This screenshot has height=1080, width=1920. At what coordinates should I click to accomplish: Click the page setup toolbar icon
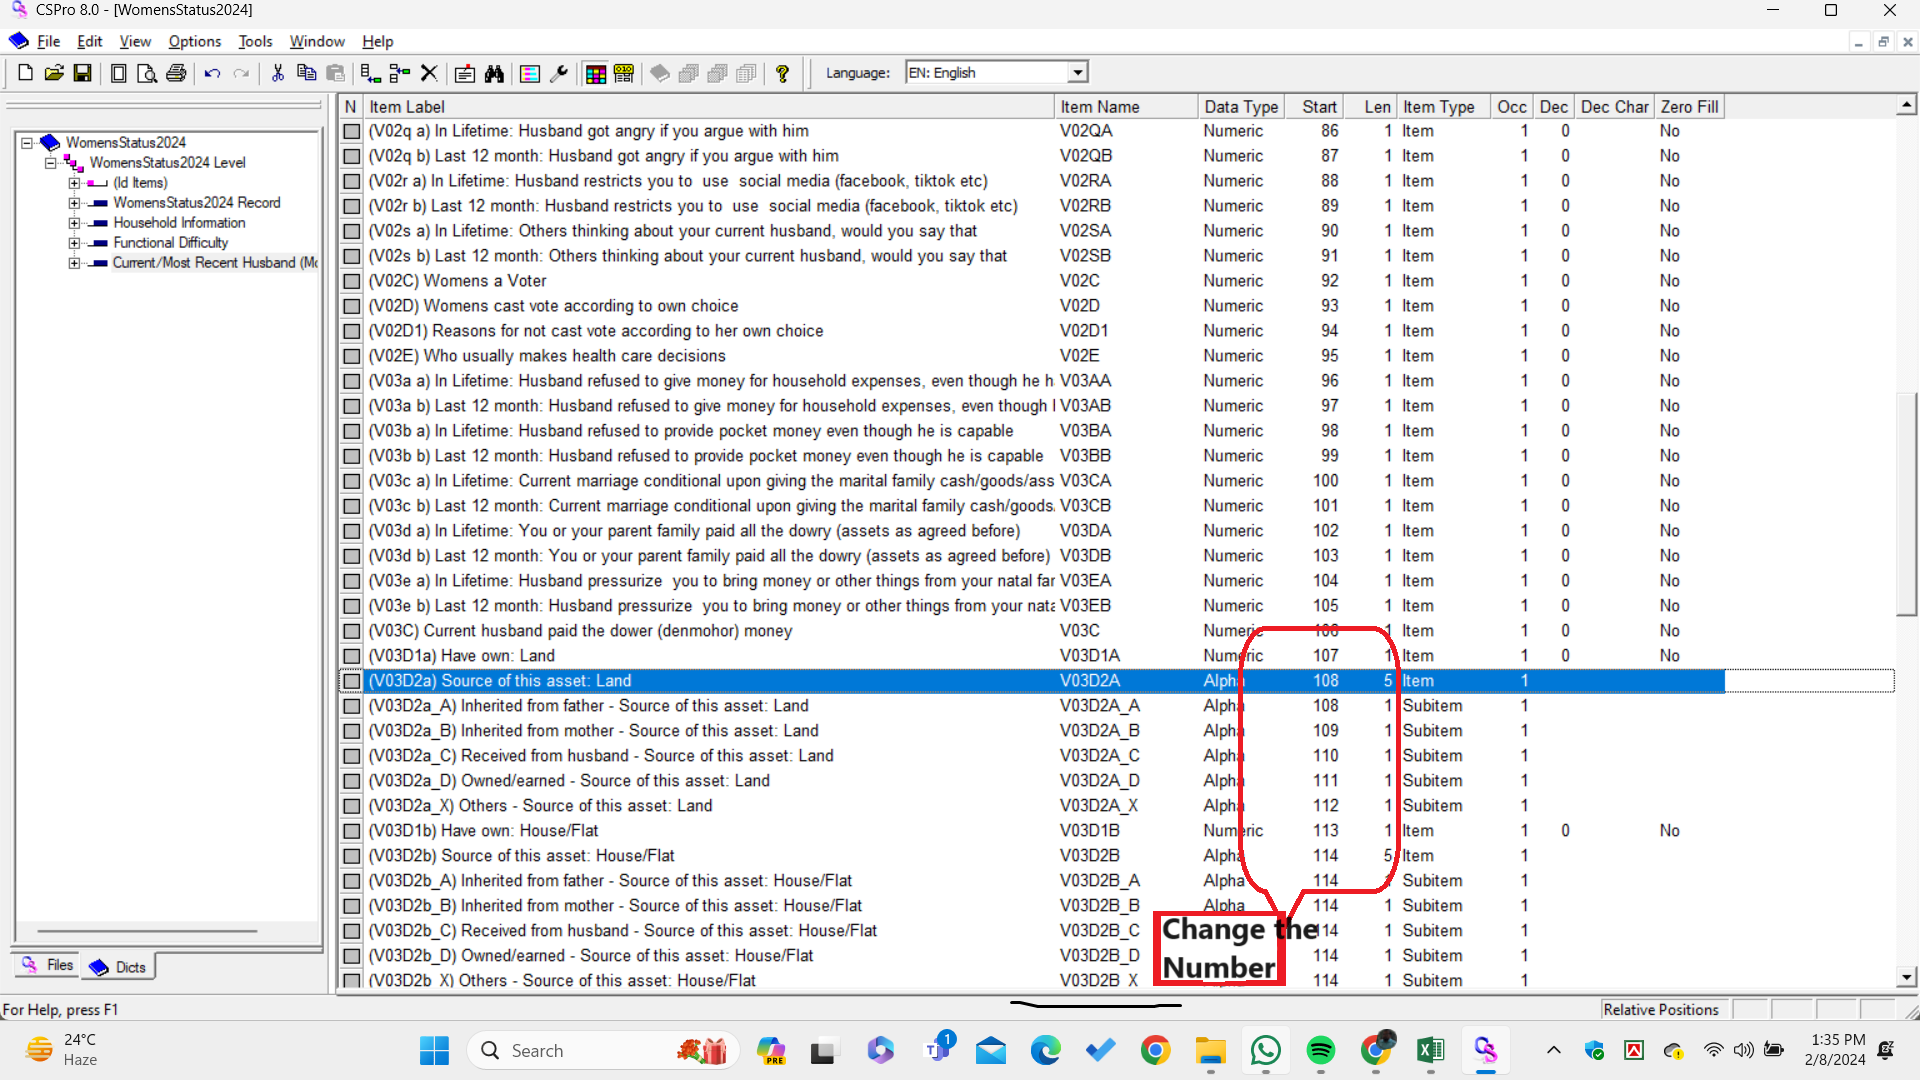(x=118, y=73)
